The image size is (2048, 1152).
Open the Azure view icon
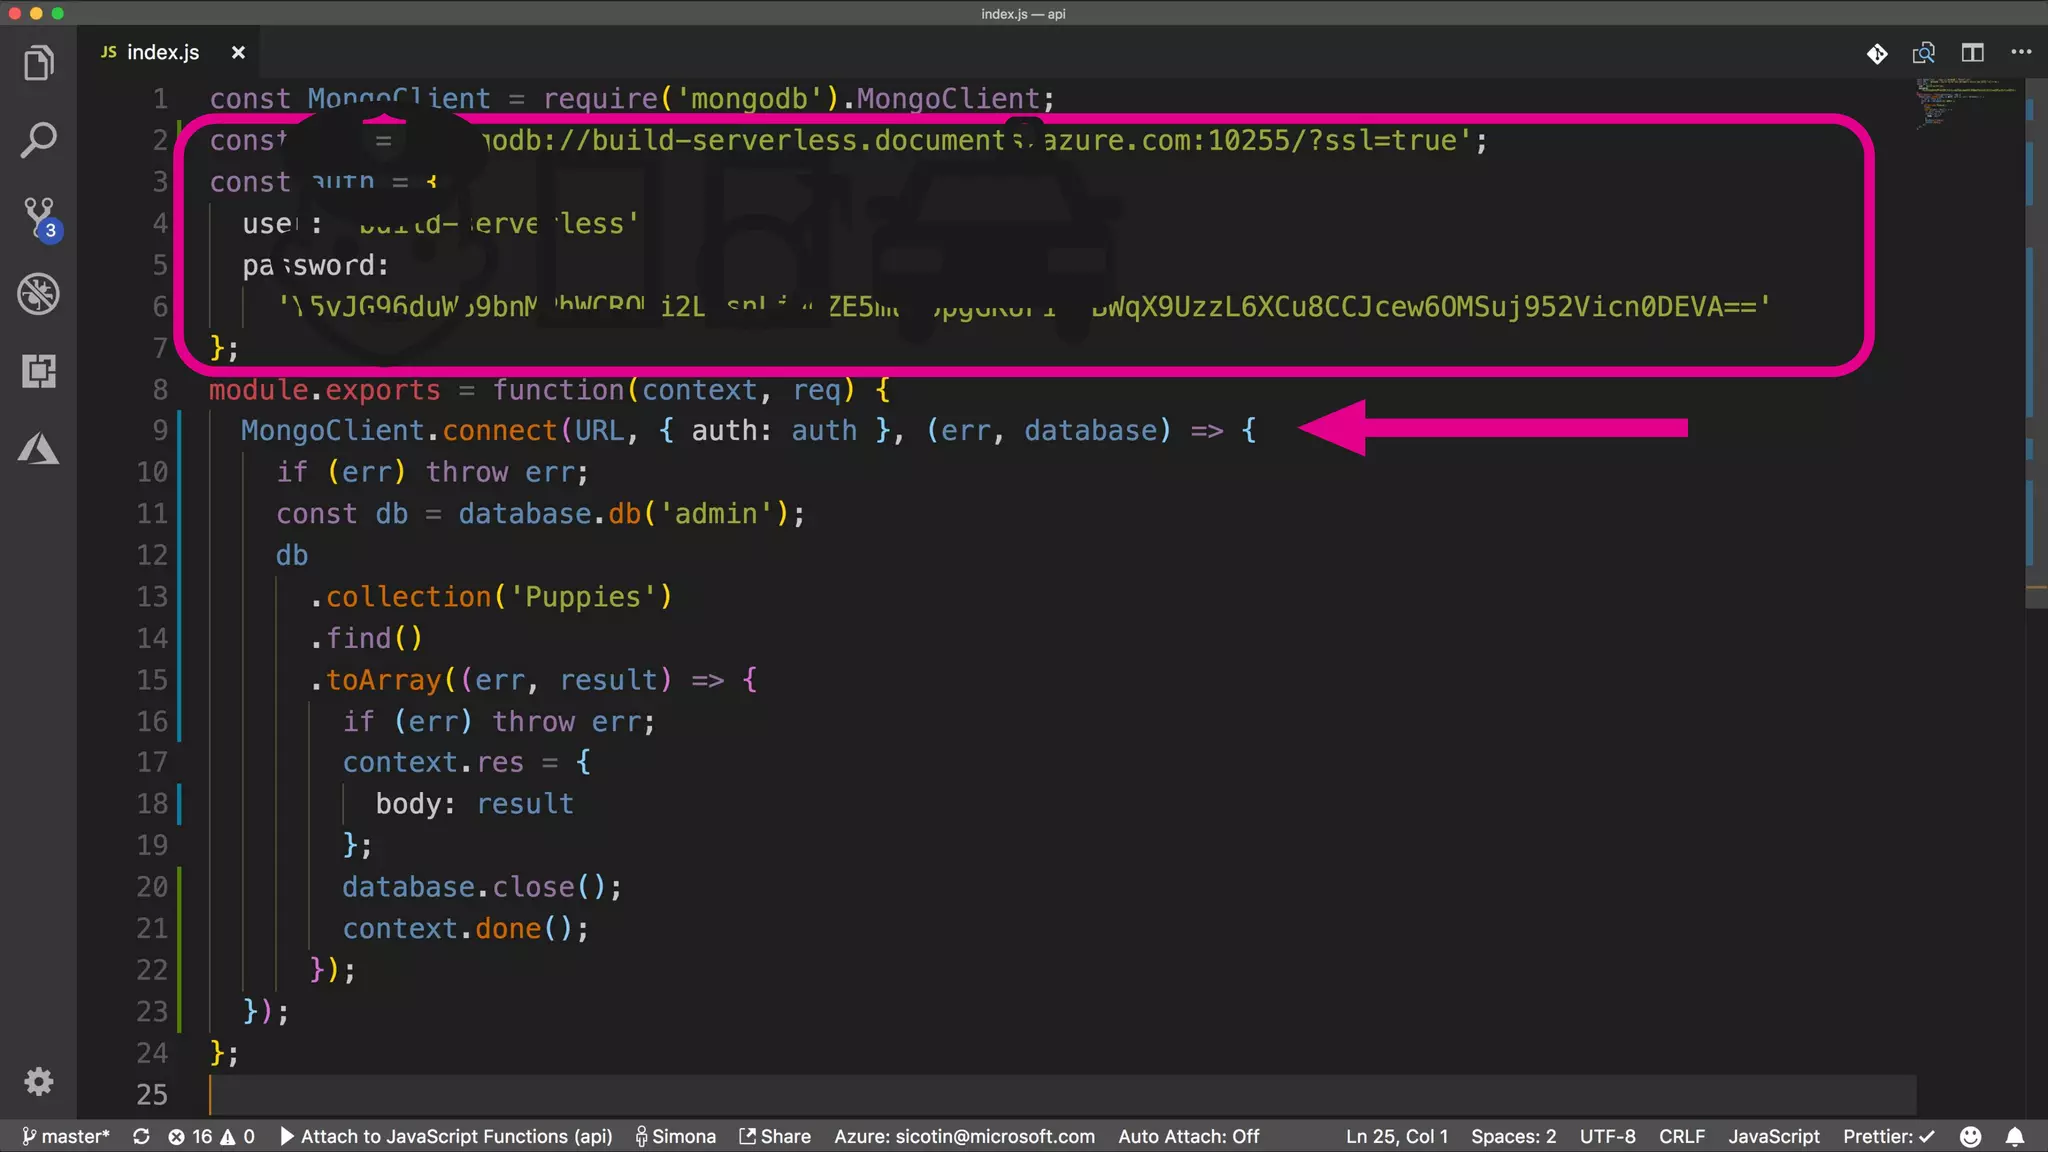pyautogui.click(x=38, y=448)
